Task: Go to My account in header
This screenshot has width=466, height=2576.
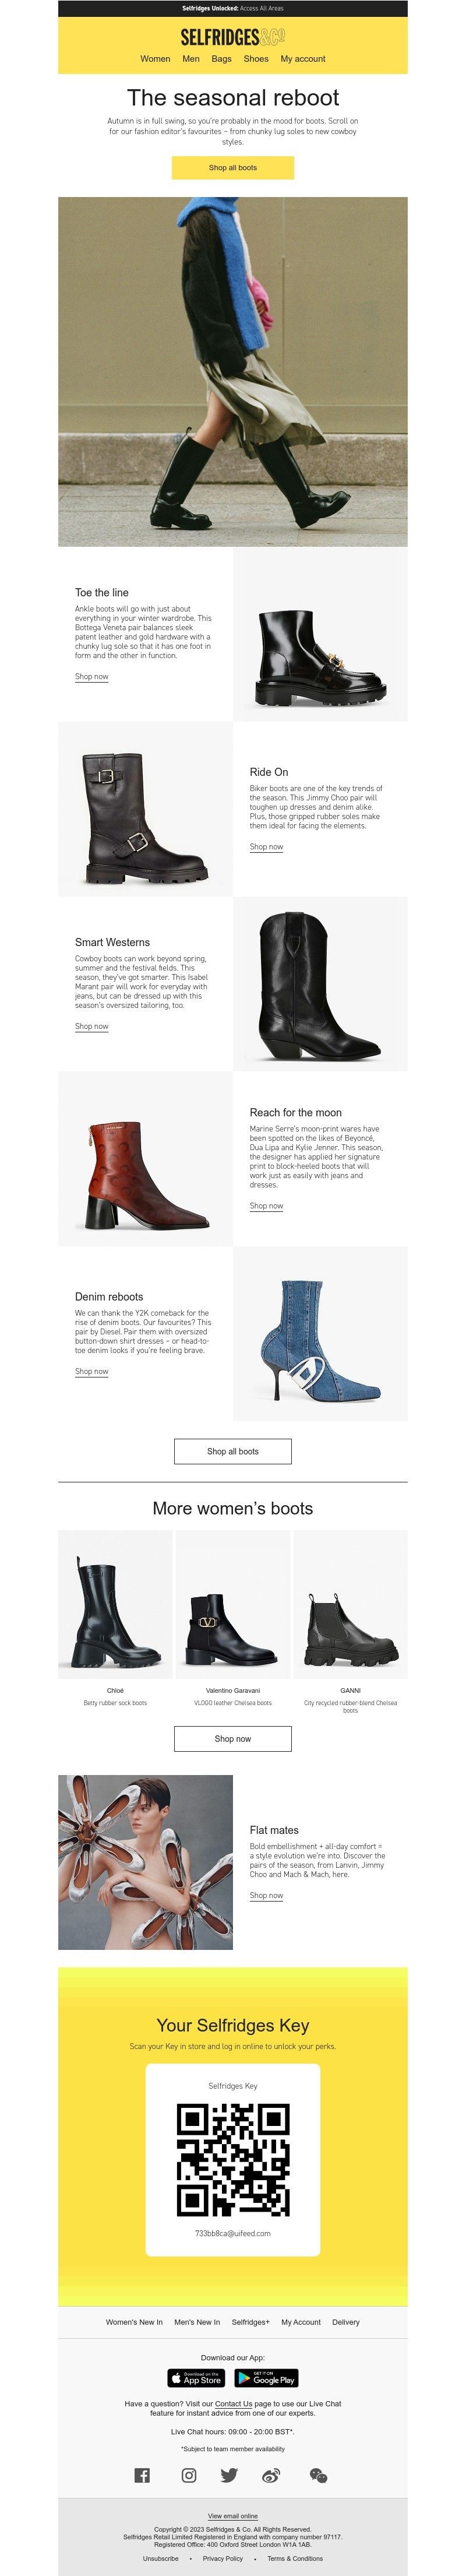Action: (303, 59)
